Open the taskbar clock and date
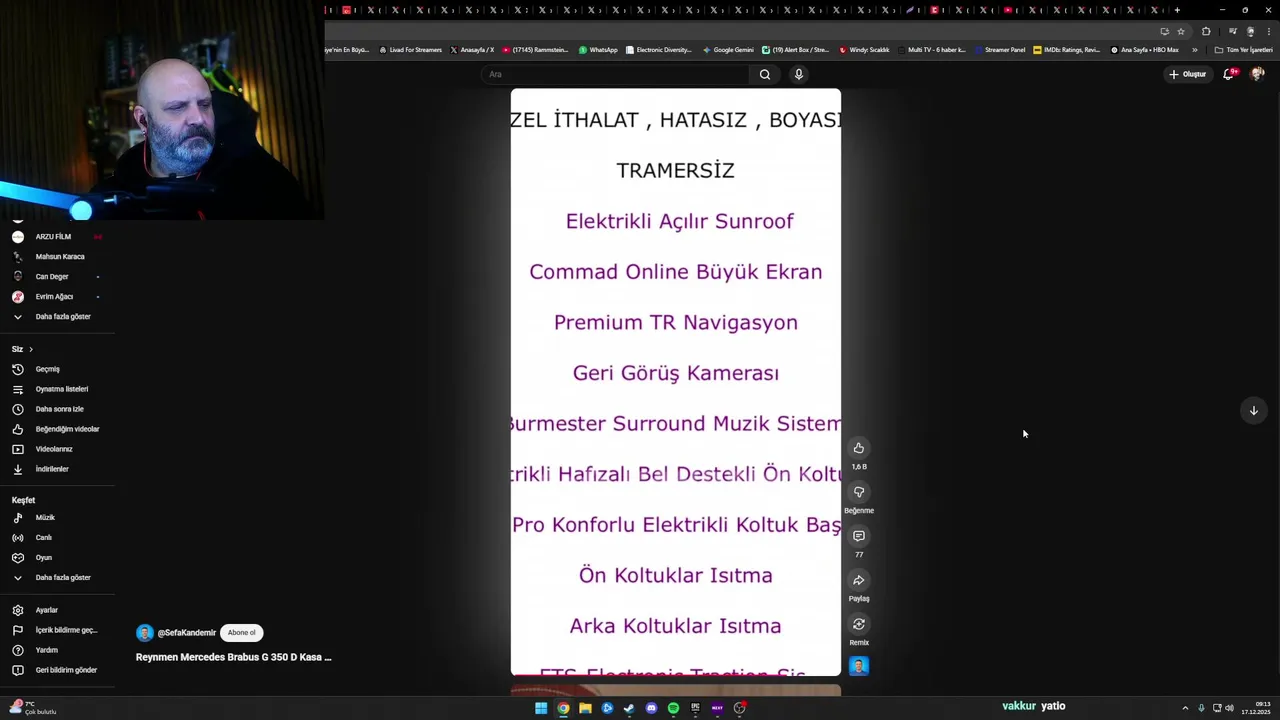 click(1256, 708)
